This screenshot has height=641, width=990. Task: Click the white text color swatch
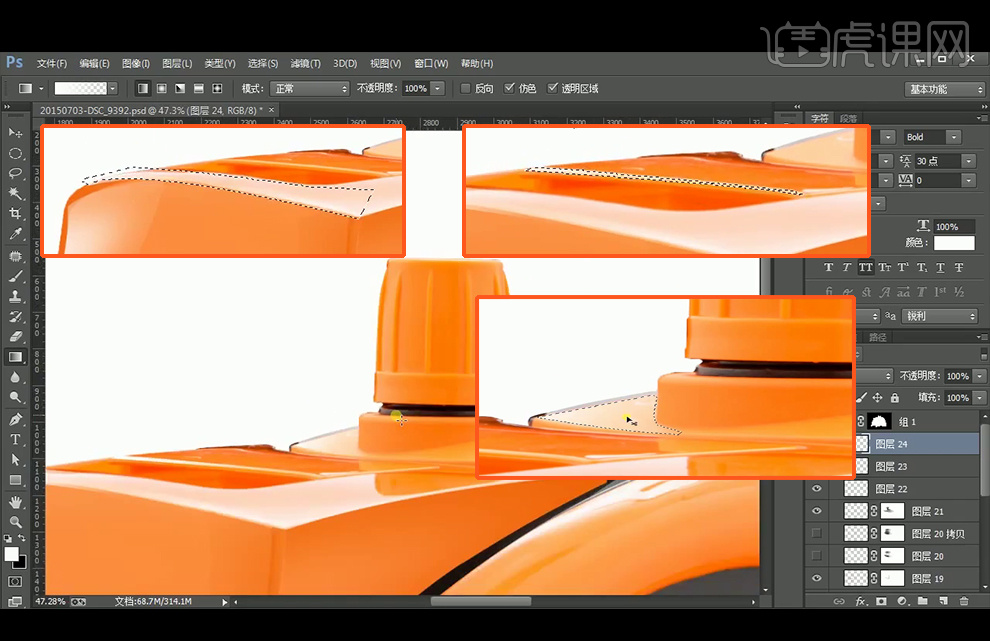pos(954,243)
